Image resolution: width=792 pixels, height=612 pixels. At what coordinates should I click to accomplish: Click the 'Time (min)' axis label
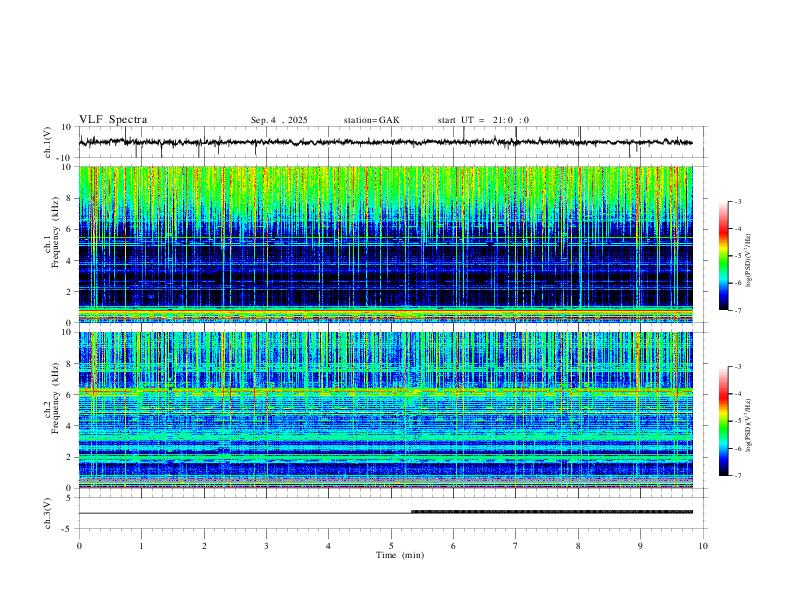point(400,555)
